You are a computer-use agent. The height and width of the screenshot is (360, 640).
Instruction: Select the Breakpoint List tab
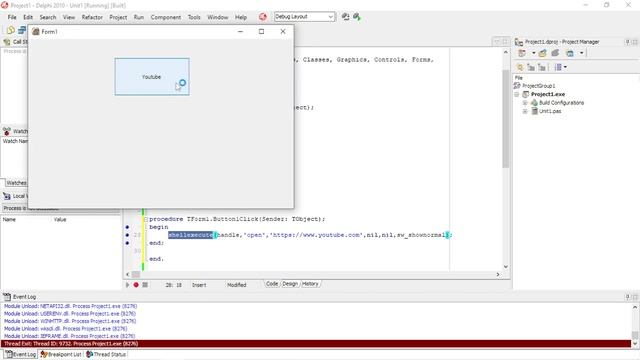coord(61,354)
